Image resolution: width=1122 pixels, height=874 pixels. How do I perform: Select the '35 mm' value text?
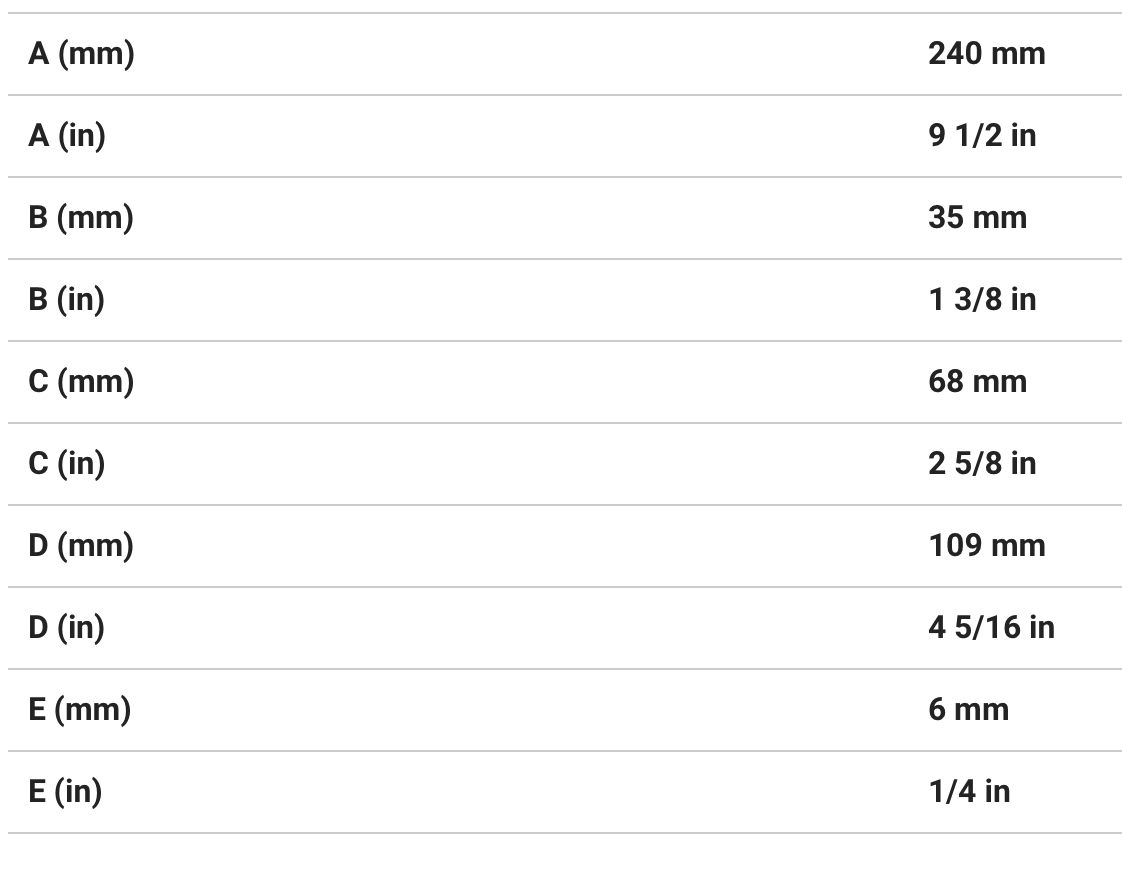pos(977,218)
